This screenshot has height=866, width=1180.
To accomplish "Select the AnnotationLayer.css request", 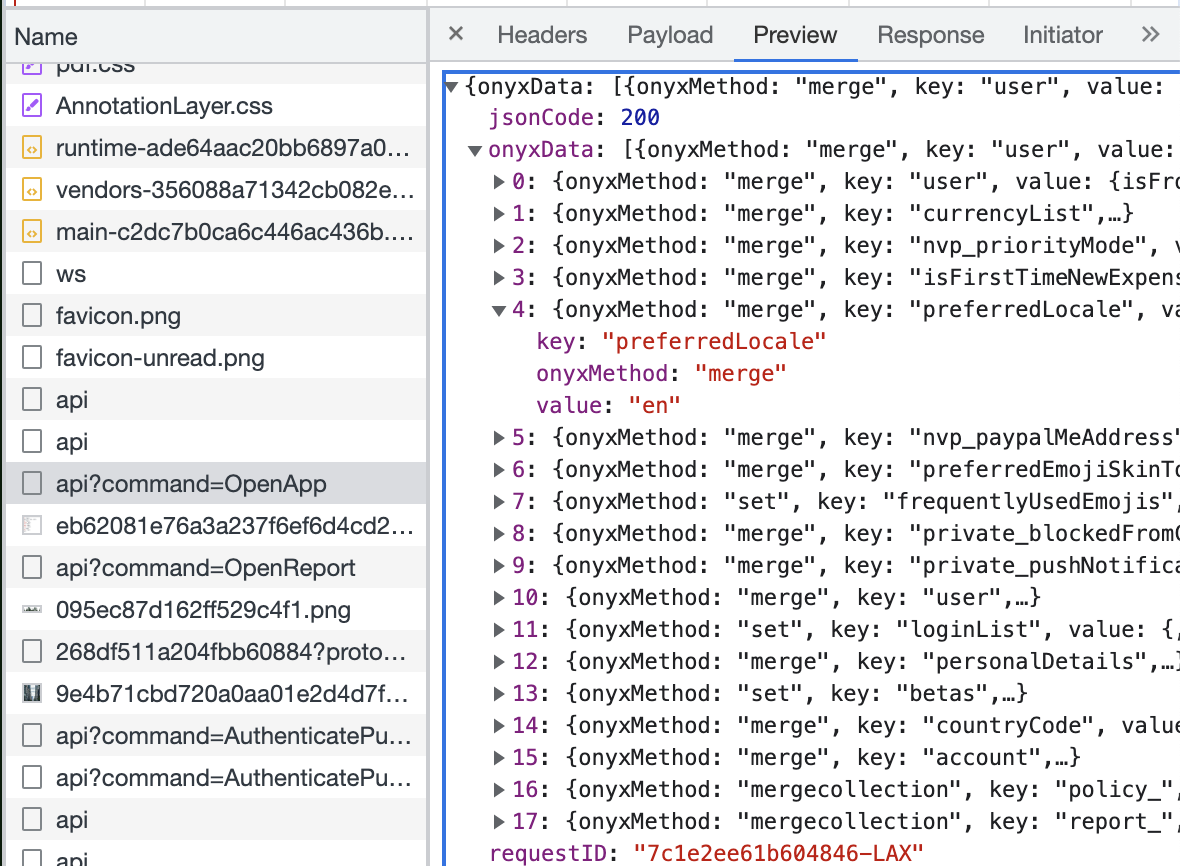I will [x=216, y=105].
